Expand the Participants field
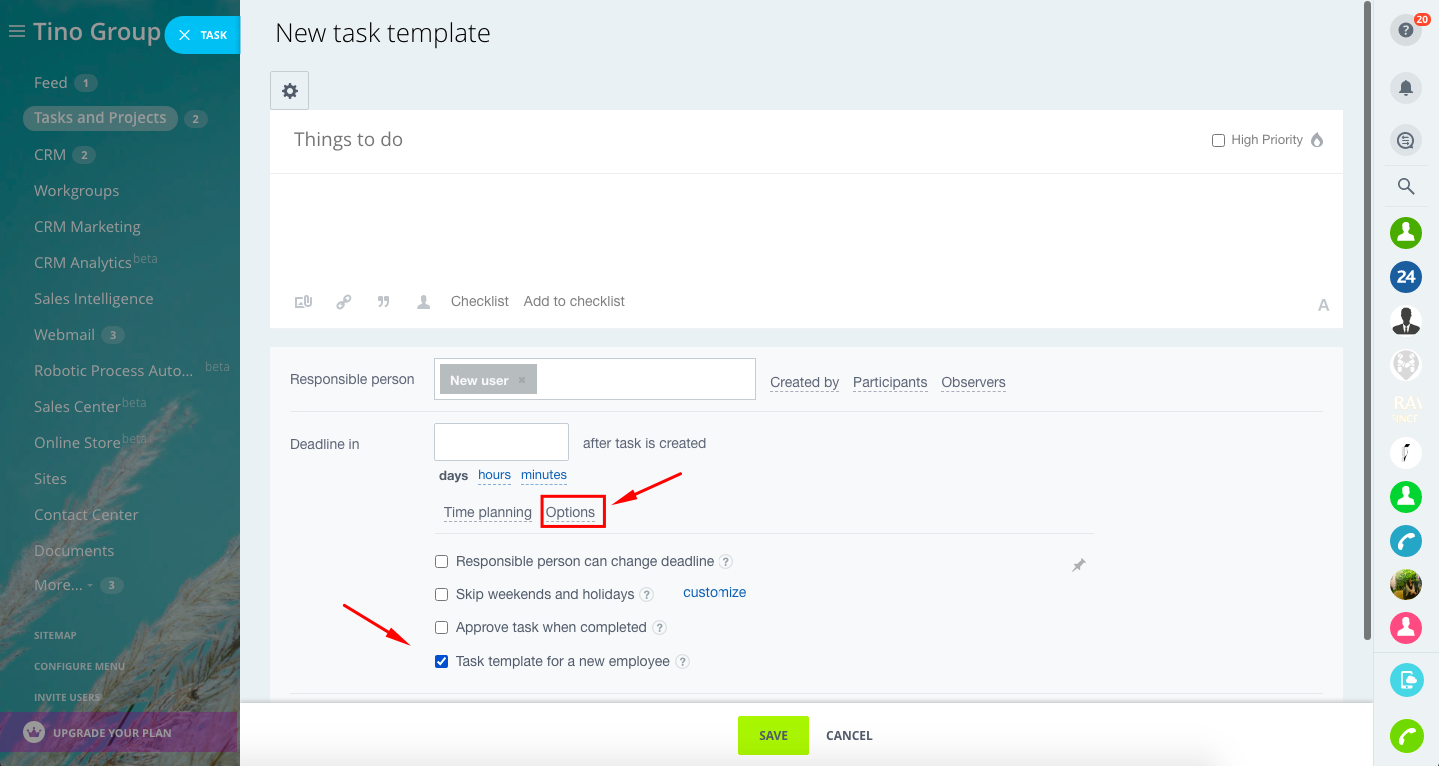The height and width of the screenshot is (766, 1439). (x=890, y=382)
